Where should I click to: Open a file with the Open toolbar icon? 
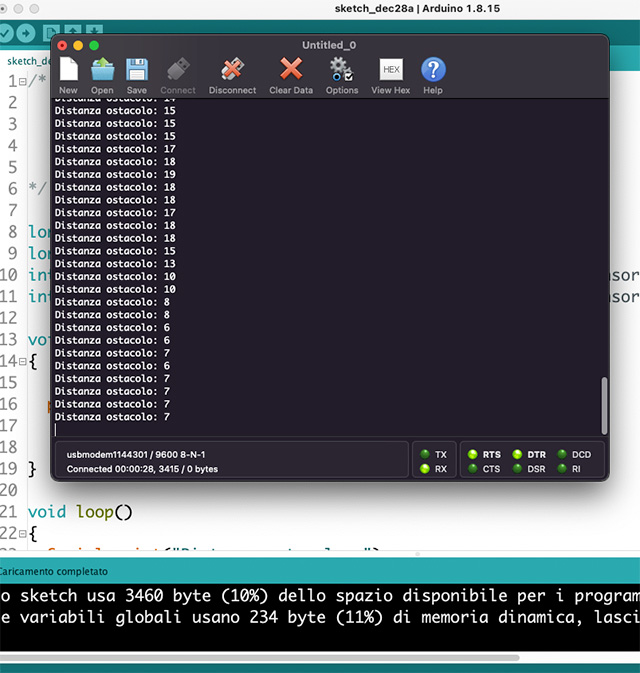click(102, 74)
